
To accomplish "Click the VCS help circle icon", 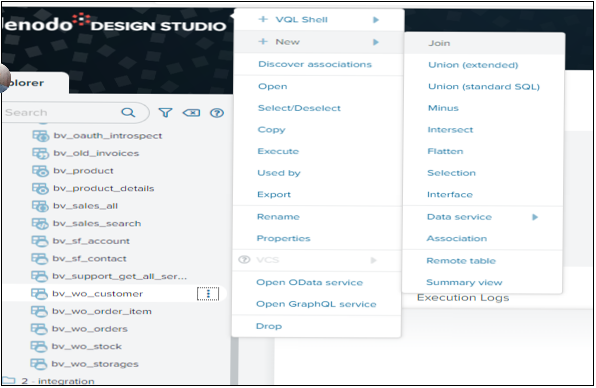I will click(x=244, y=260).
